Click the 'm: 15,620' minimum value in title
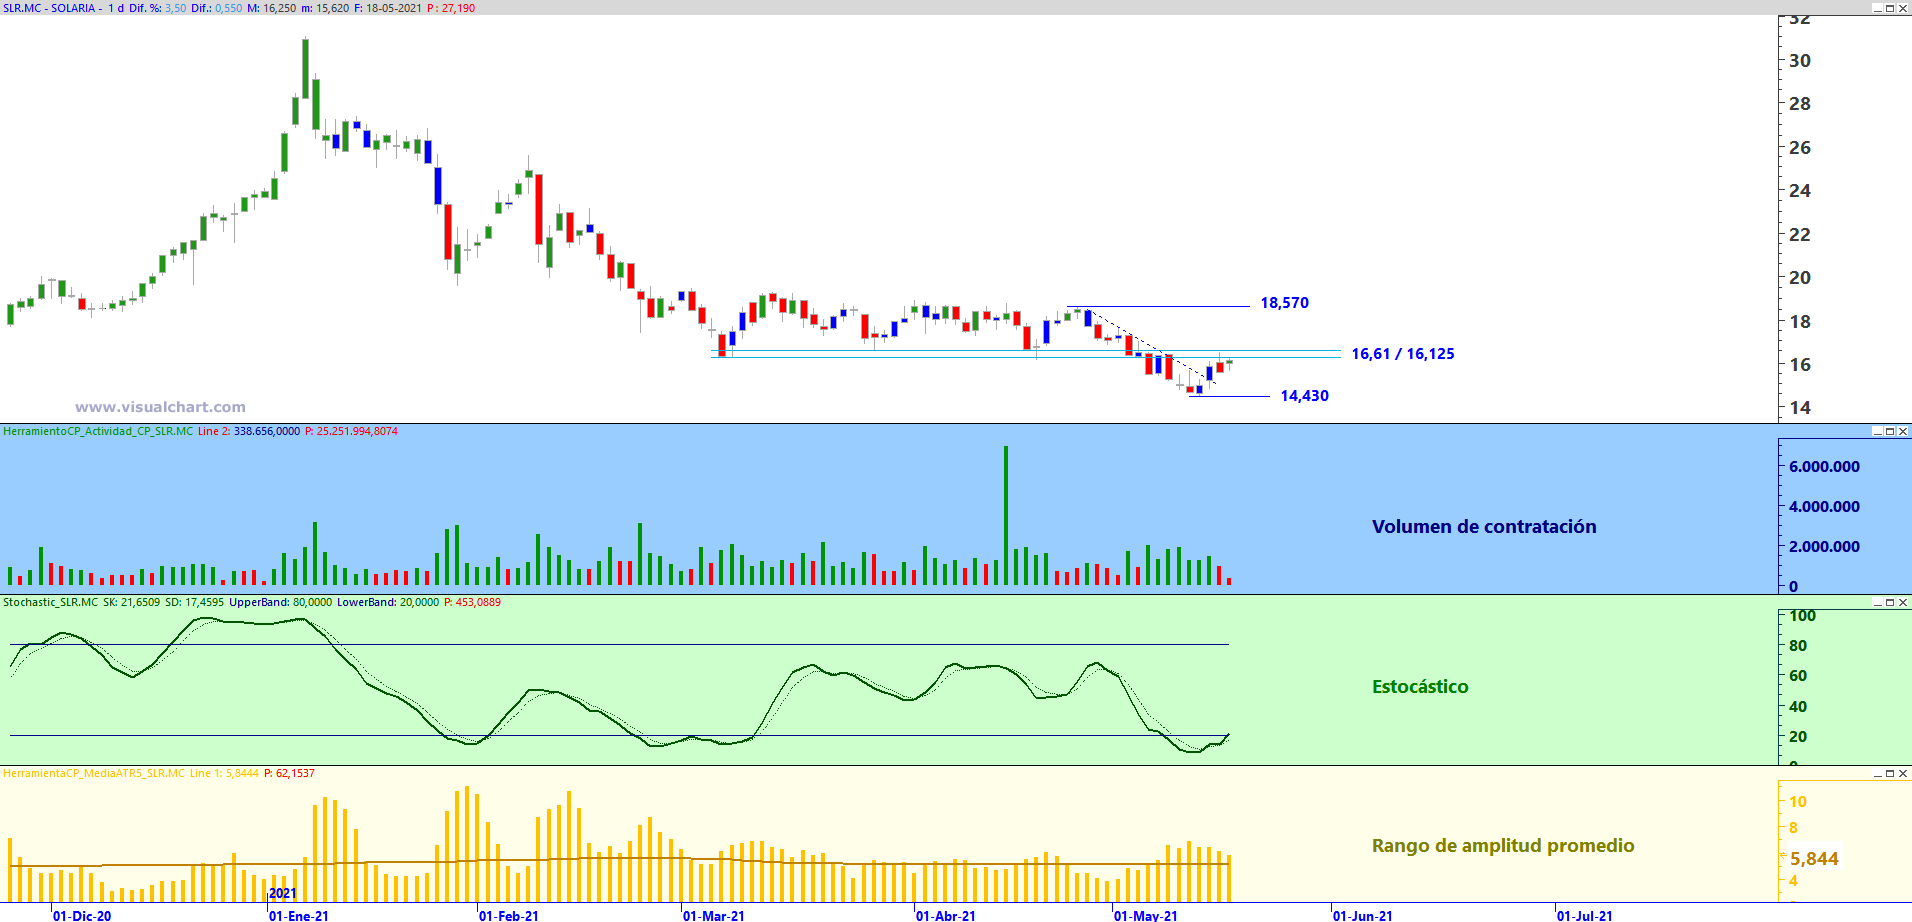Screen dimensions: 1912x922 (325, 8)
